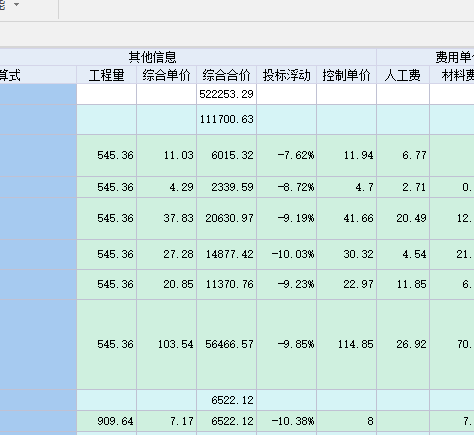Screen dimensions: 474x435
Task: Select control price cell 4.7
Action: (347, 187)
